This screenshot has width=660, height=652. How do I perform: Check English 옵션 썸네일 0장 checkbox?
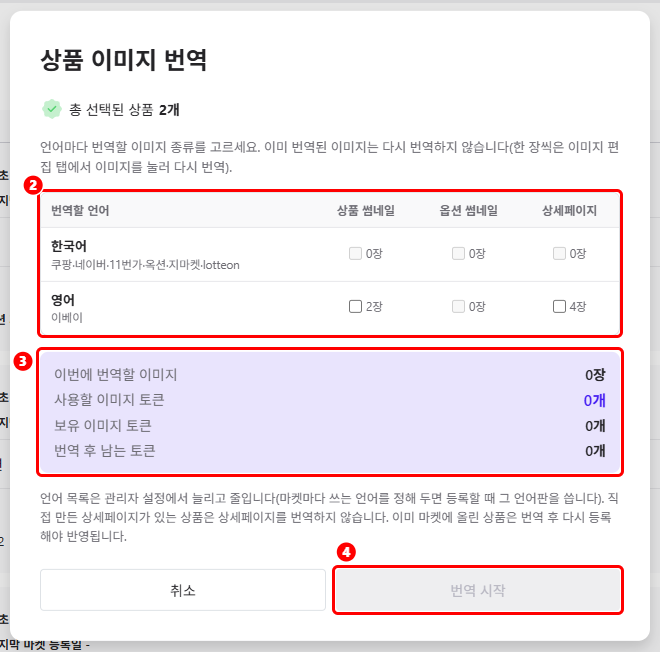coord(458,306)
